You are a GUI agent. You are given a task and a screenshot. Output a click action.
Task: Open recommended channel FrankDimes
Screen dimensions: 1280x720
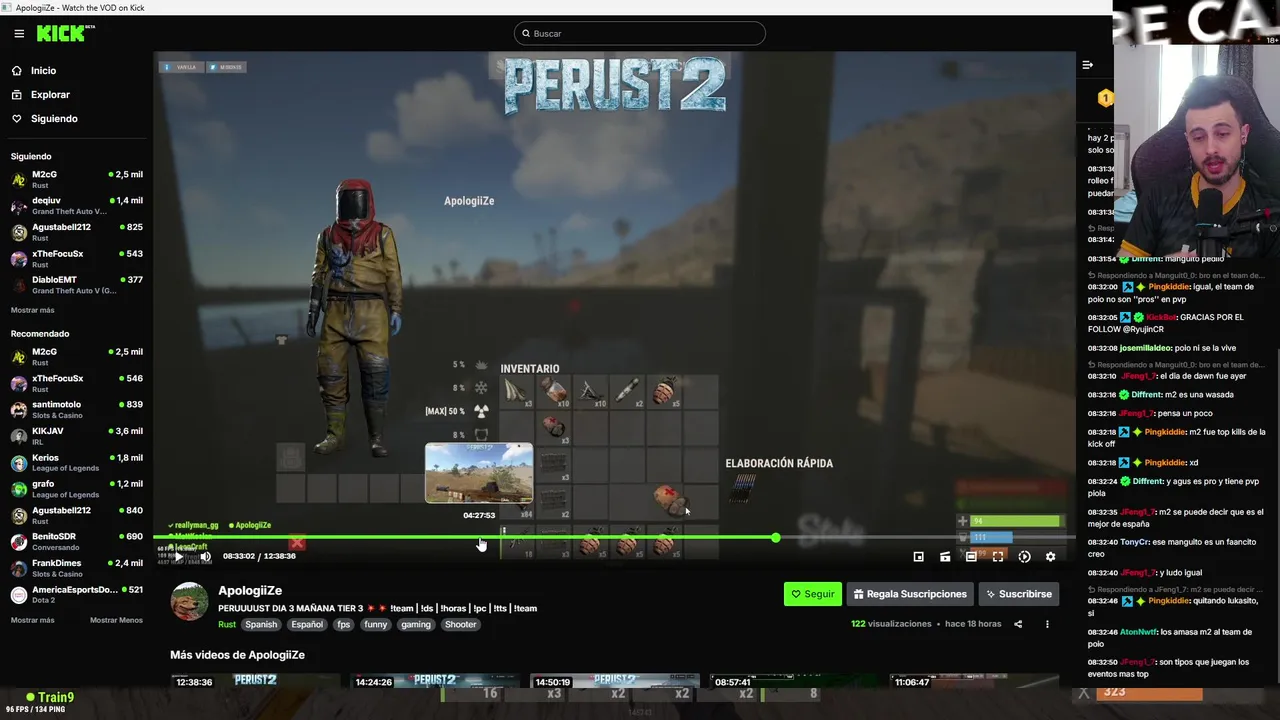[x=76, y=568]
